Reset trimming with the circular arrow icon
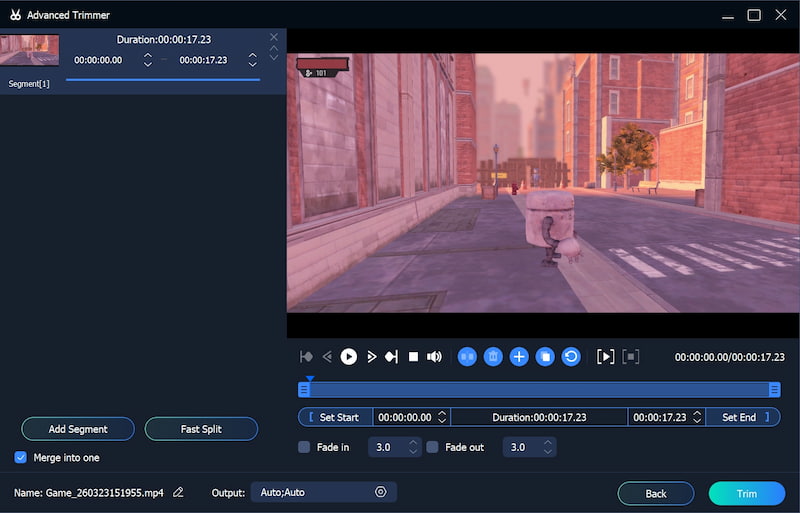The height and width of the screenshot is (513, 800). 571,357
